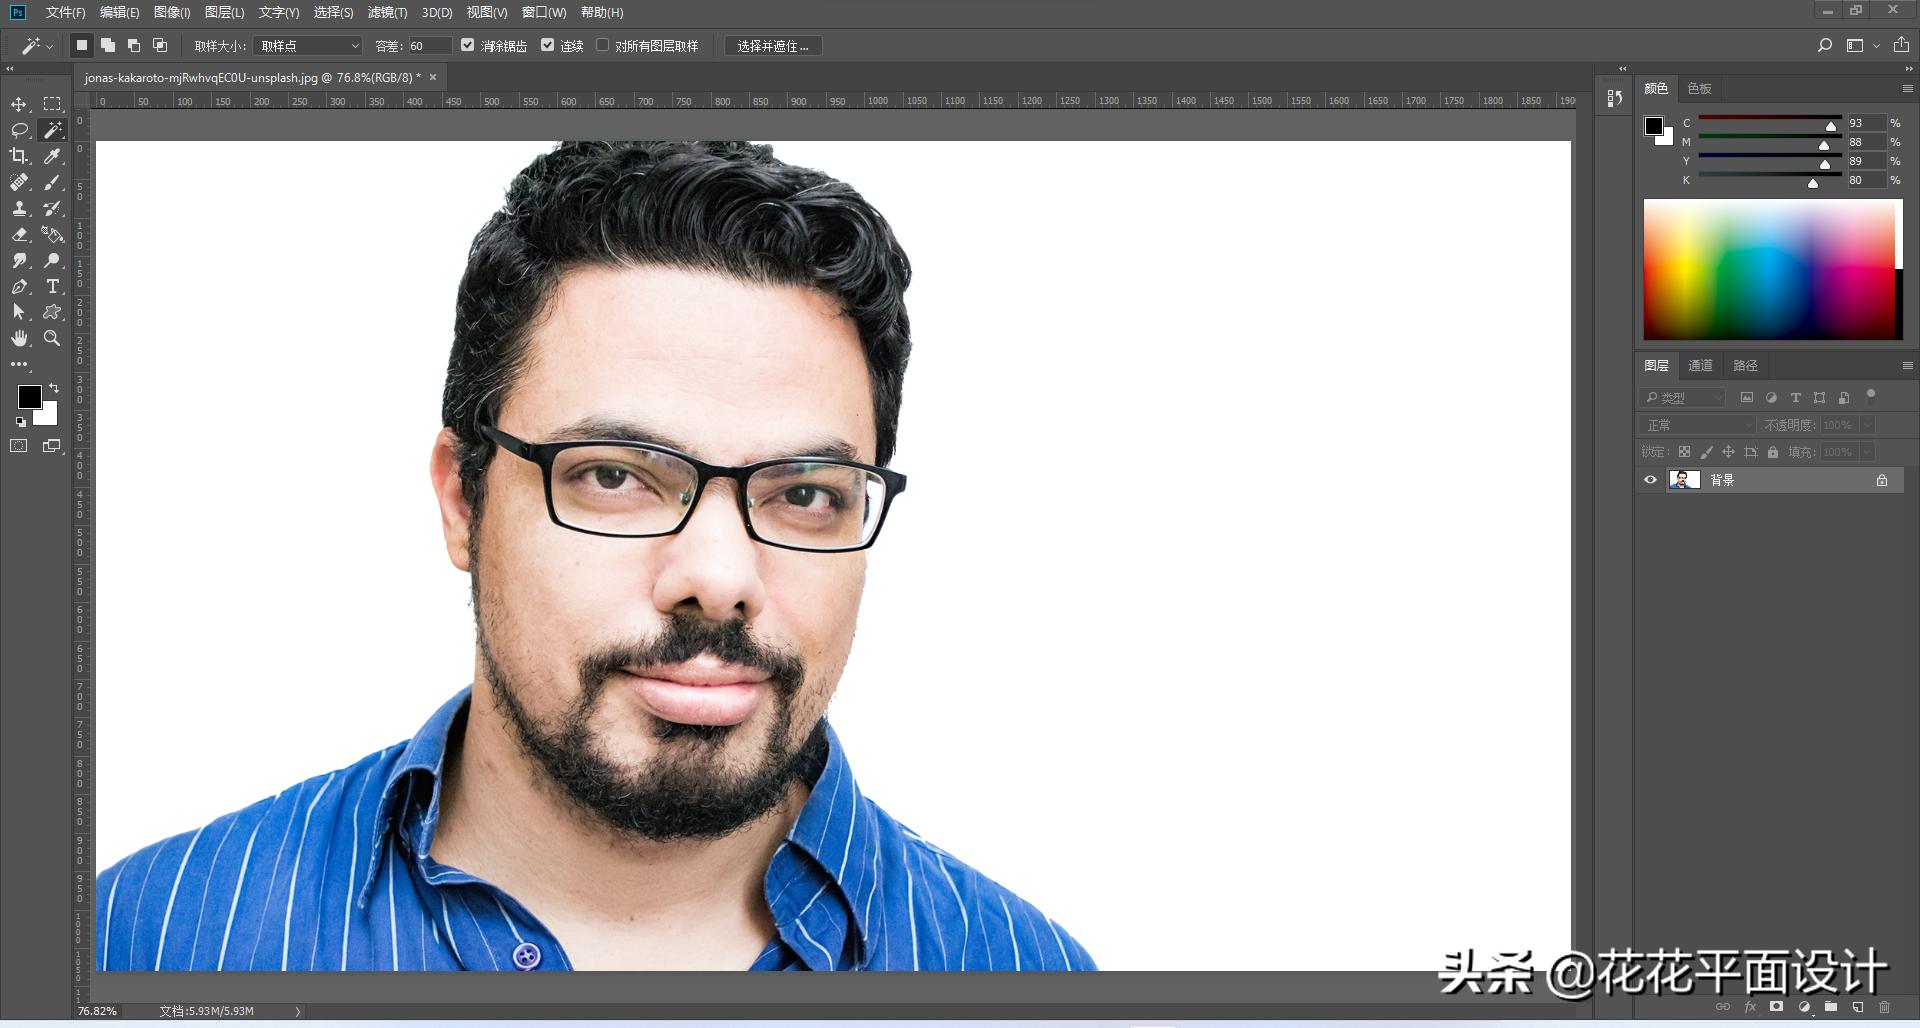Open the 取样大小 sample size dropdown
Image resolution: width=1920 pixels, height=1028 pixels.
(x=308, y=46)
